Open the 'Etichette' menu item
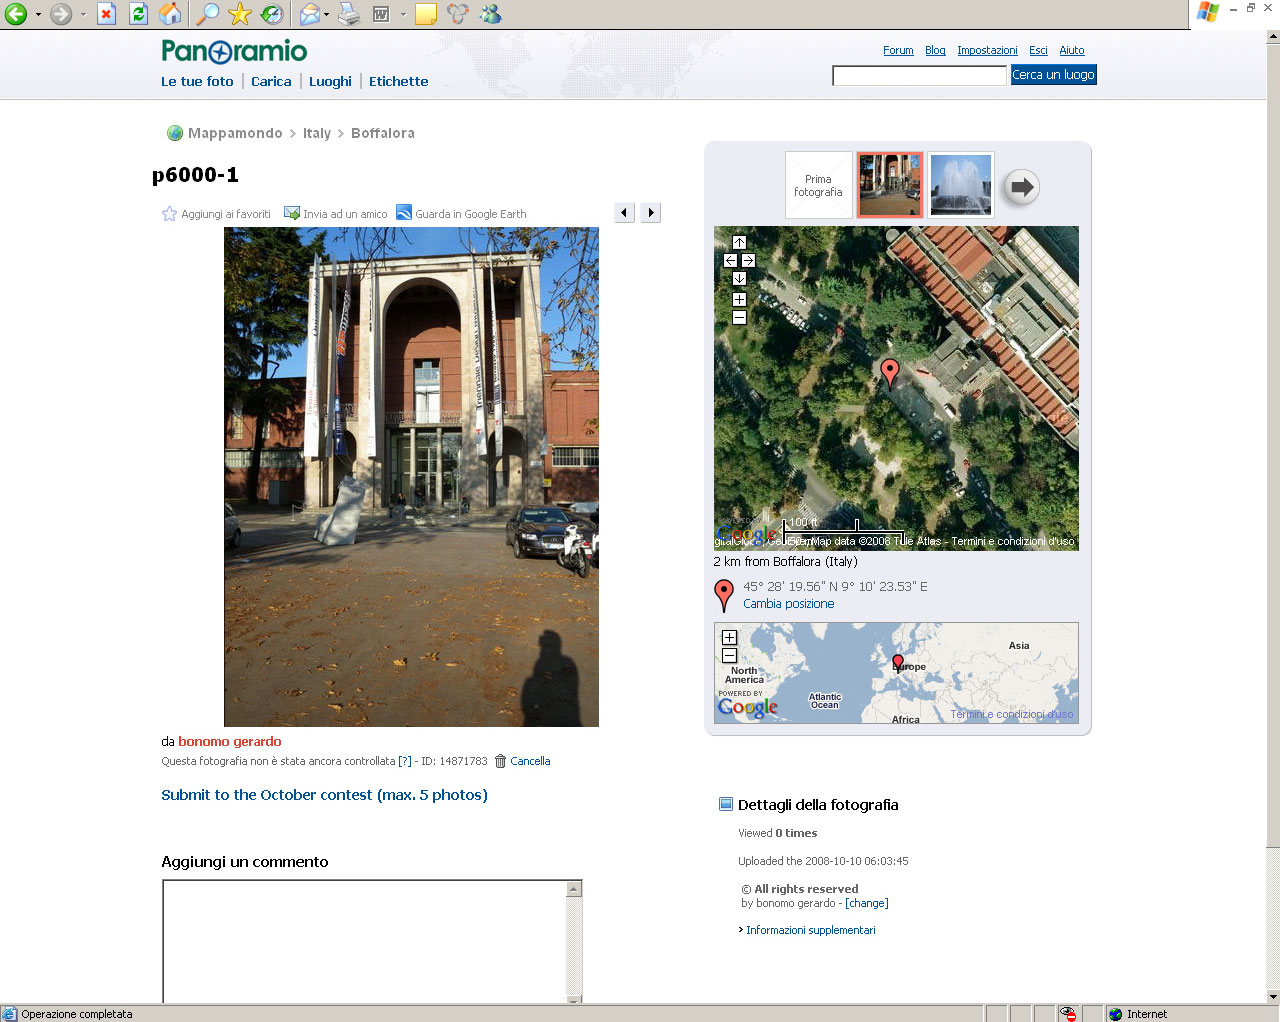1280x1022 pixels. (x=398, y=82)
